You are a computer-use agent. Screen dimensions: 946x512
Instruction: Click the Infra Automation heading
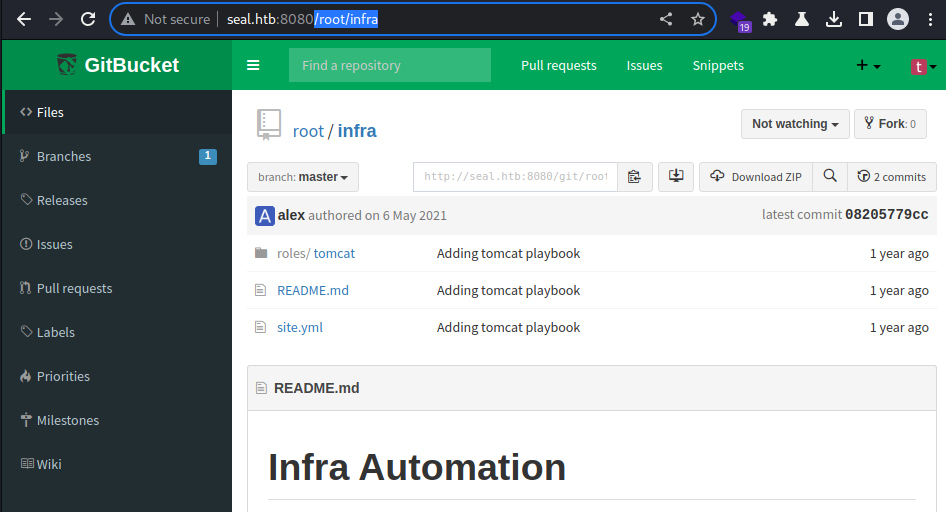tap(417, 467)
